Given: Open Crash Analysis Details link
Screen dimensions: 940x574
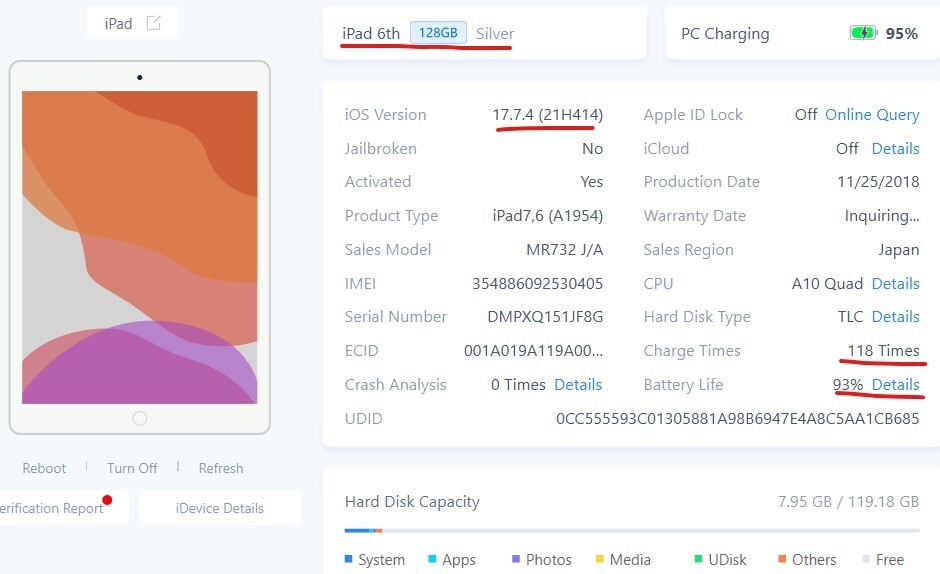Looking at the screenshot, I should pos(578,384).
